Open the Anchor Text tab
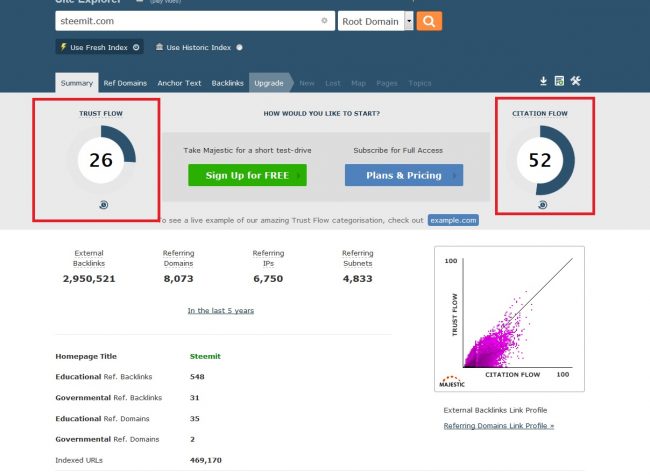Image resolution: width=650 pixels, height=475 pixels. coord(179,83)
